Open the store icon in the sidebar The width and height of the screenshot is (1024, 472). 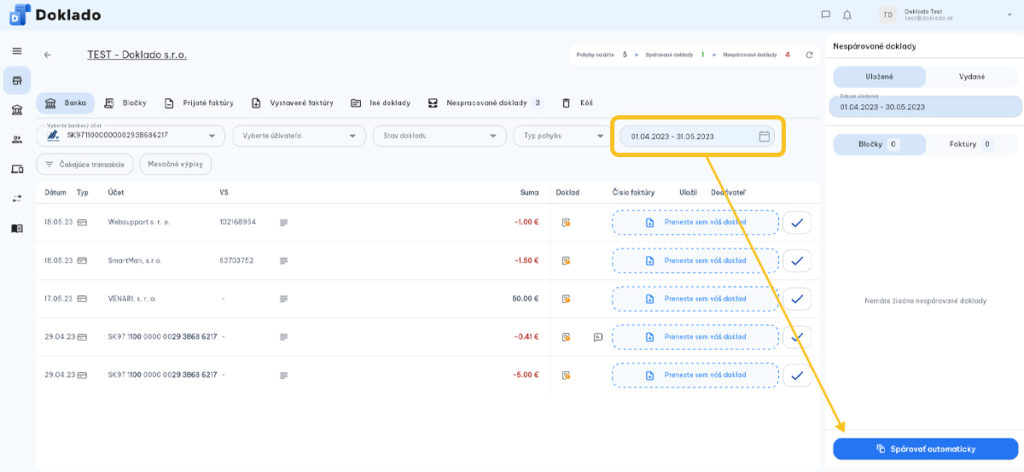coord(17,80)
